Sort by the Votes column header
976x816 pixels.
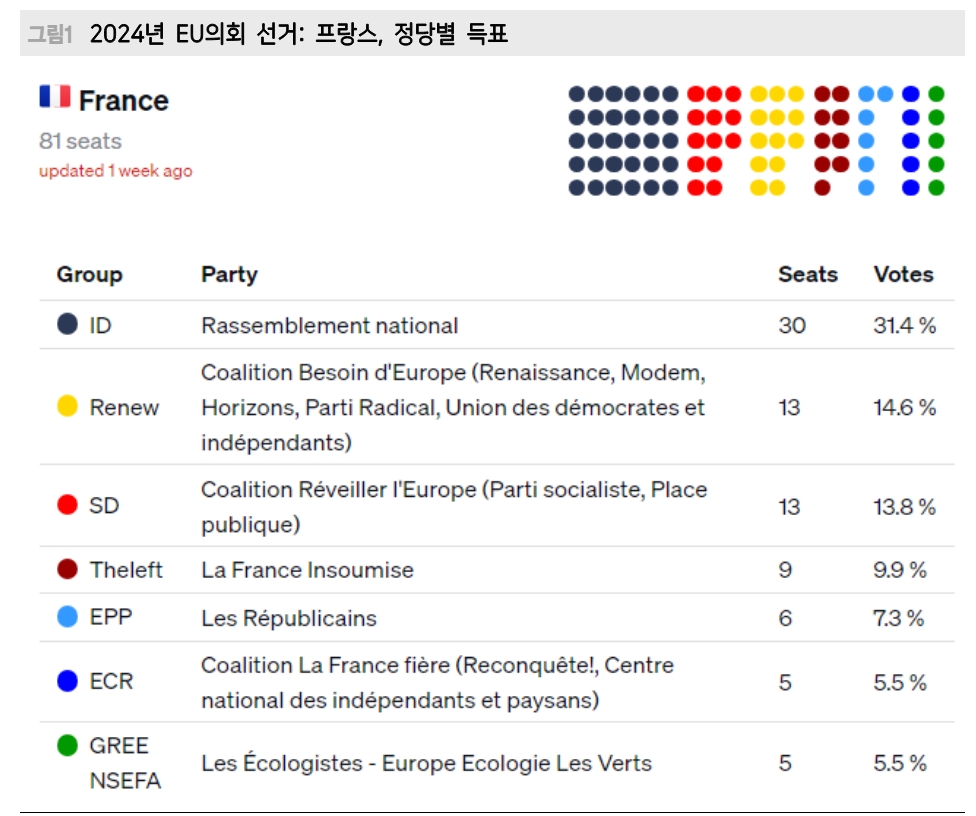click(x=903, y=274)
